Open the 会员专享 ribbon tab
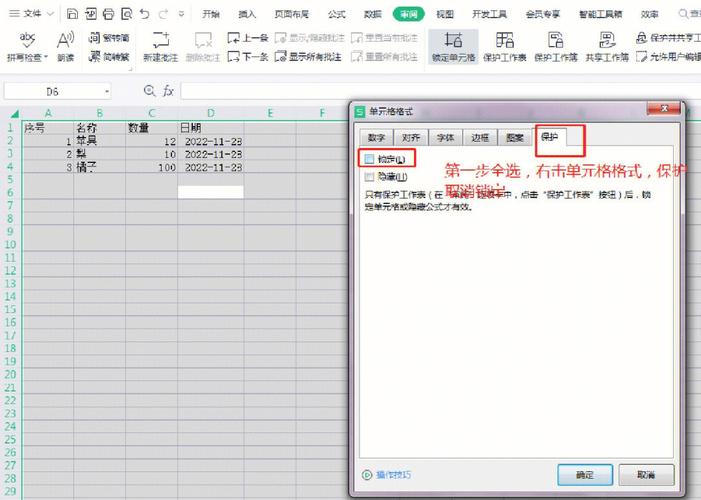The height and width of the screenshot is (500, 701). pyautogui.click(x=543, y=14)
